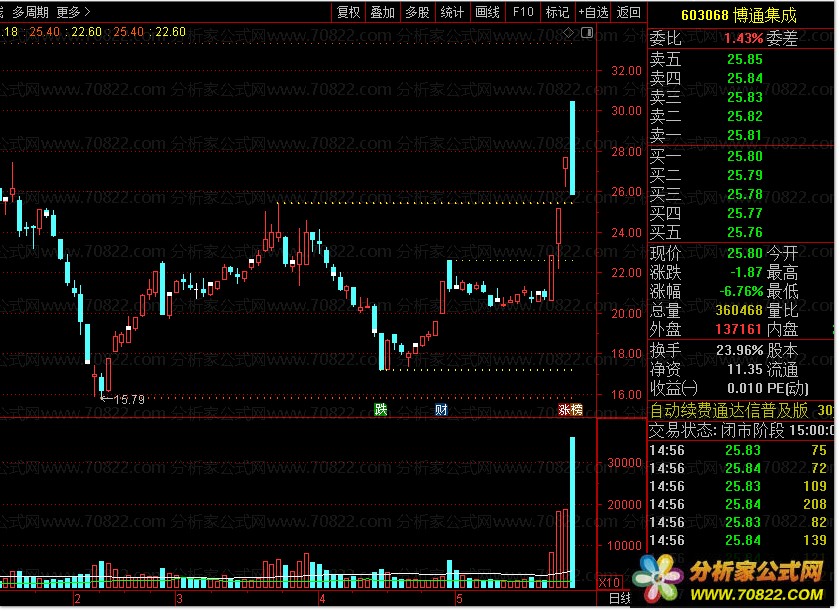Click the 返回 back button
Image resolution: width=840 pixels, height=611 pixels.
tap(628, 12)
